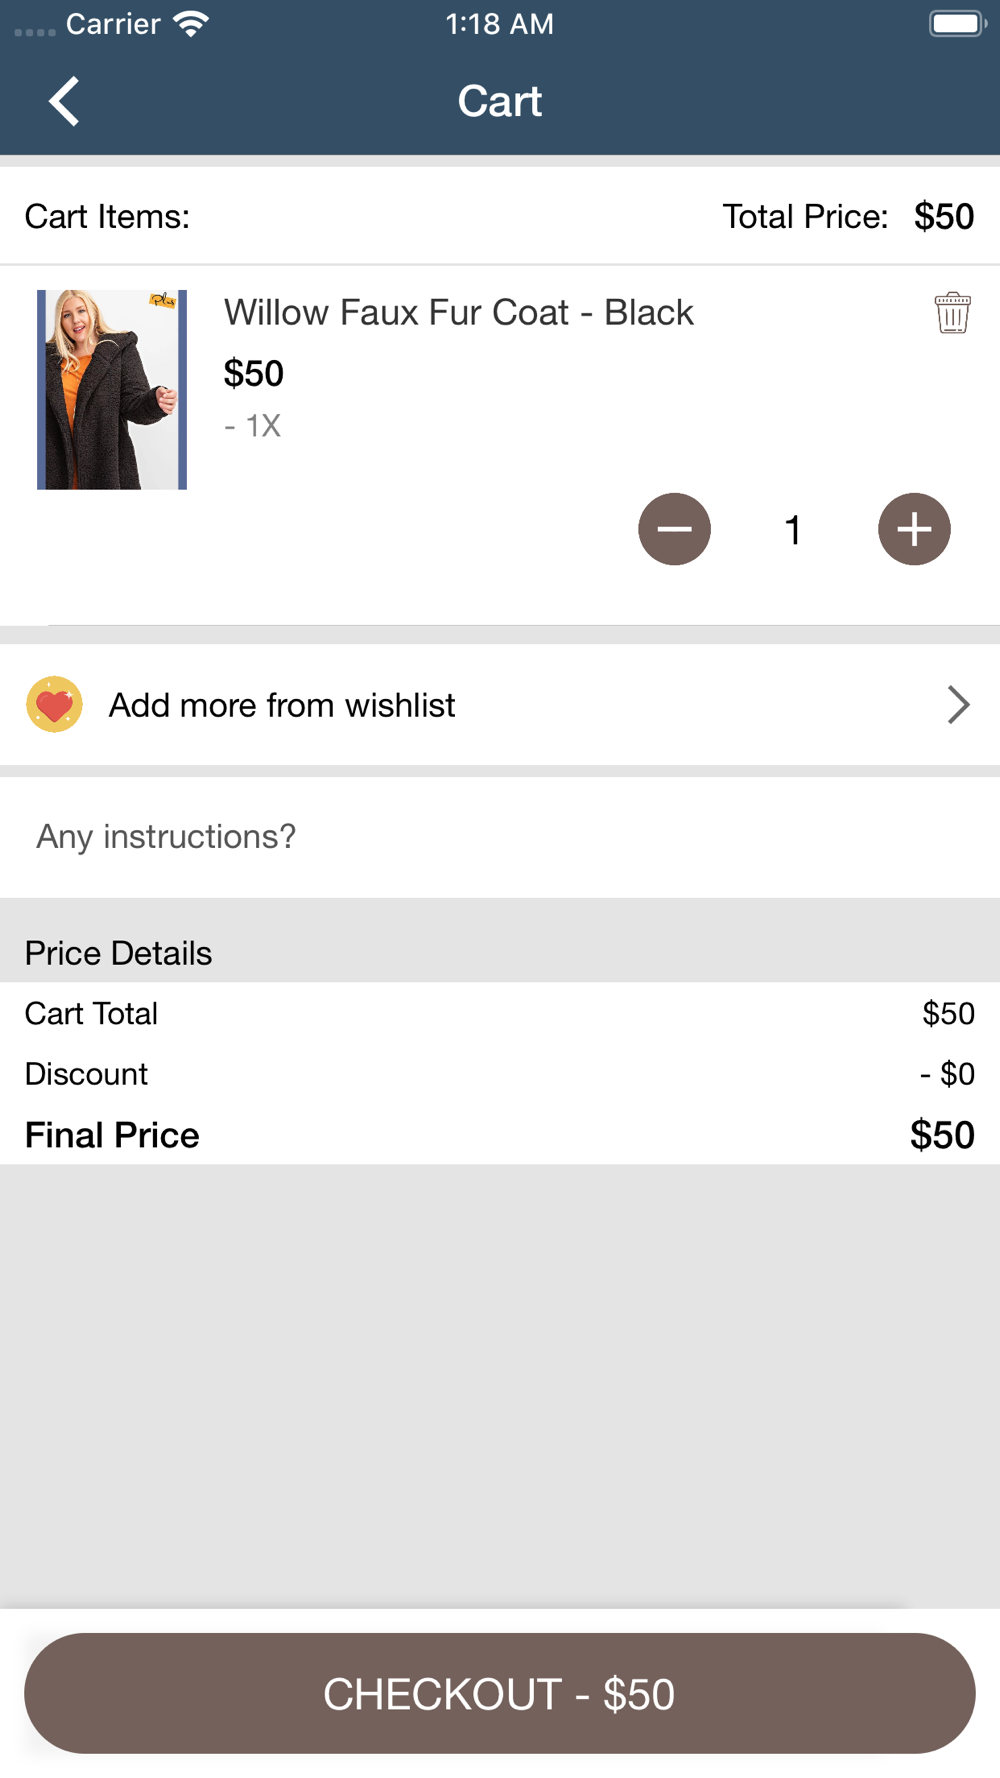Tap the battery status icon
The image size is (1000, 1778).
coord(957,23)
